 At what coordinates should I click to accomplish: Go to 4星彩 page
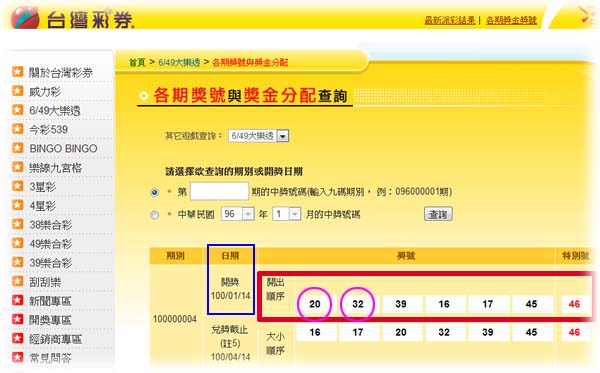42,206
